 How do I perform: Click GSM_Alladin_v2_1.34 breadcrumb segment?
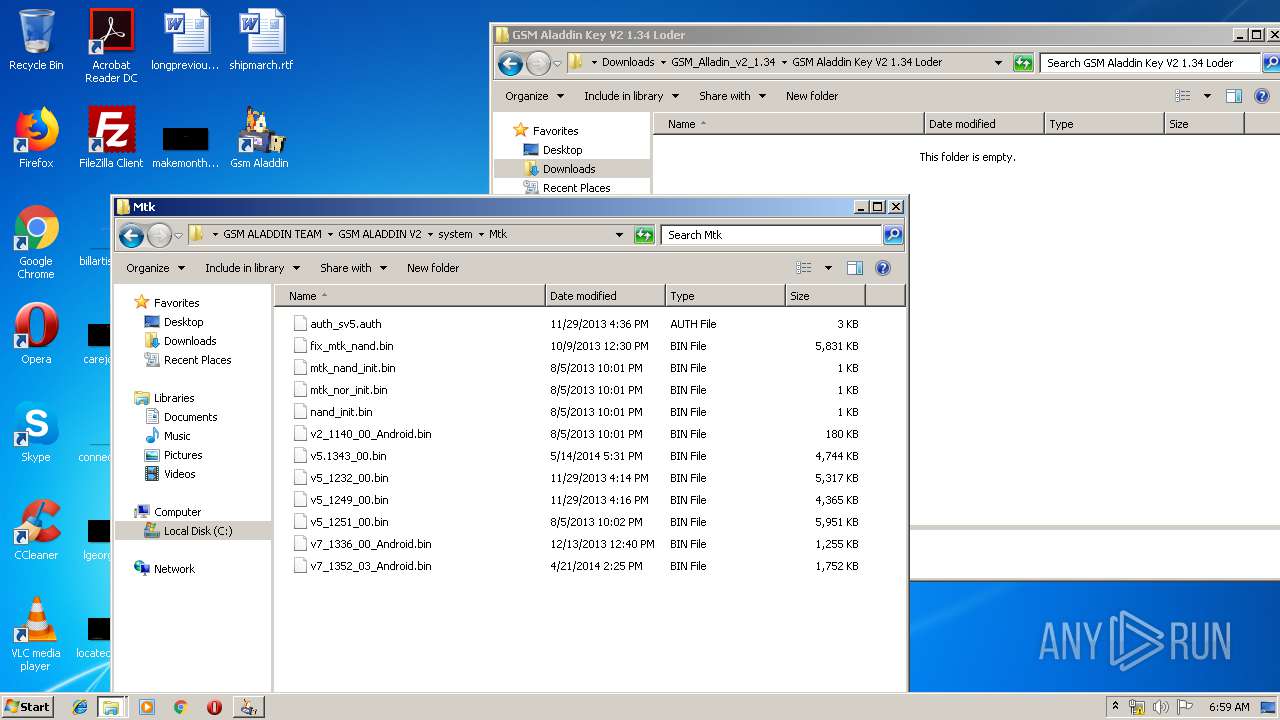[723, 62]
